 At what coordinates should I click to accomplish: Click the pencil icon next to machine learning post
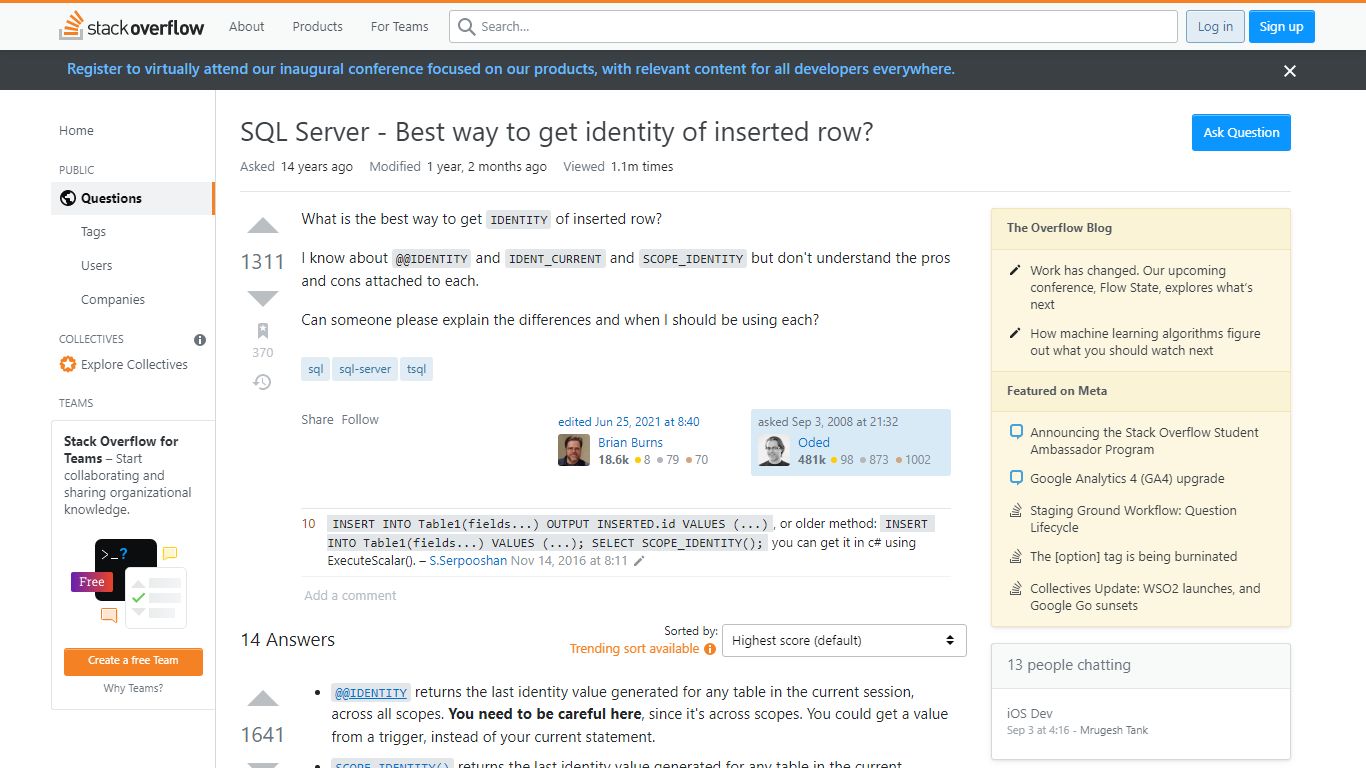pos(1015,334)
